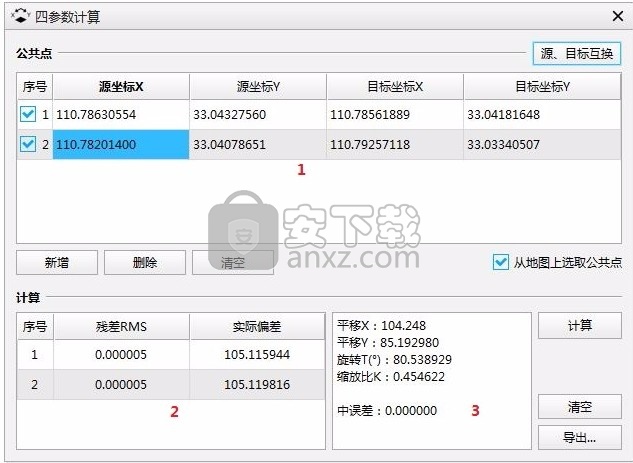Click the 计算 compute button

click(x=580, y=325)
